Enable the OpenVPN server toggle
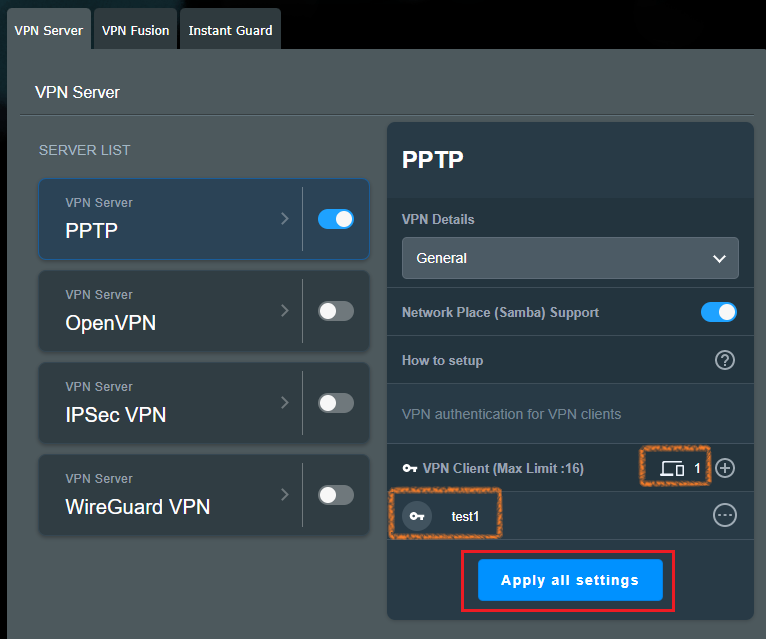The image size is (766, 639). pyautogui.click(x=336, y=311)
